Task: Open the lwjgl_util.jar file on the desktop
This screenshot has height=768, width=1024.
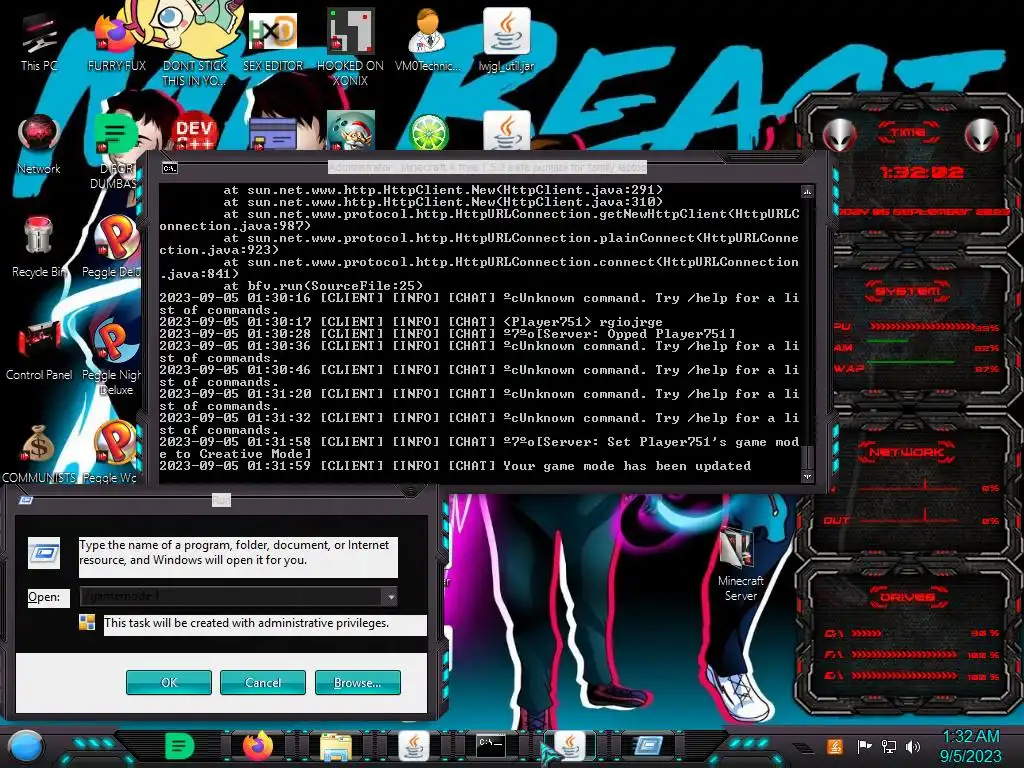Action: pyautogui.click(x=506, y=39)
